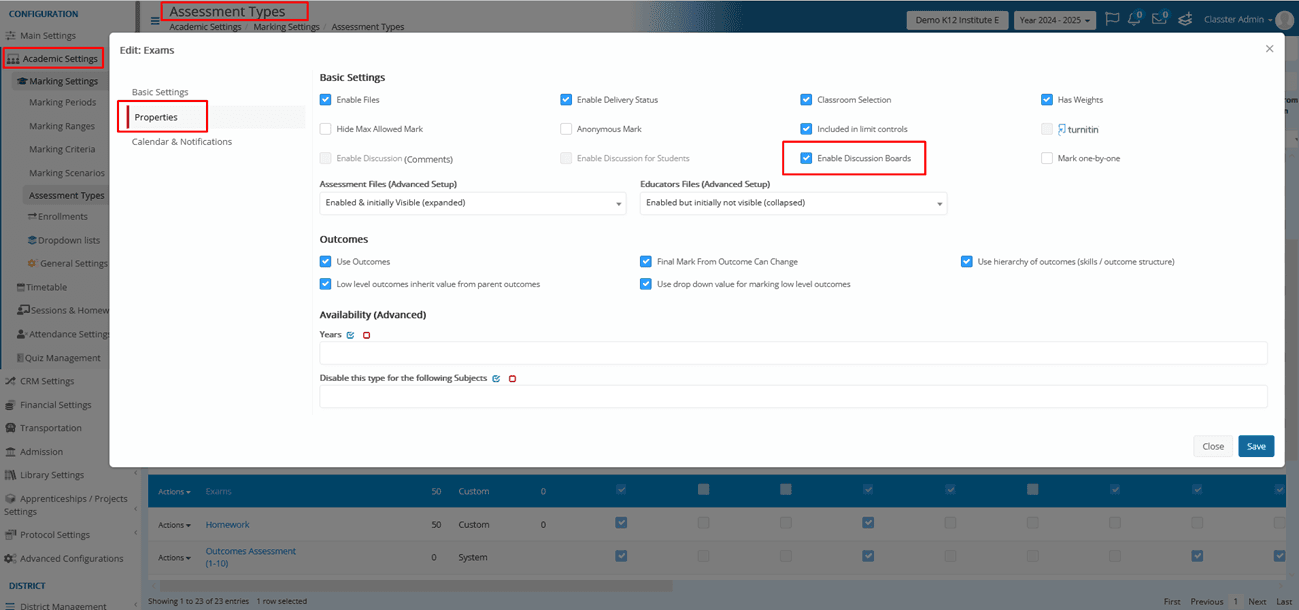Viewport: 1299px width, 610px height.
Task: Click the Admission building icon
Action: click(10, 452)
